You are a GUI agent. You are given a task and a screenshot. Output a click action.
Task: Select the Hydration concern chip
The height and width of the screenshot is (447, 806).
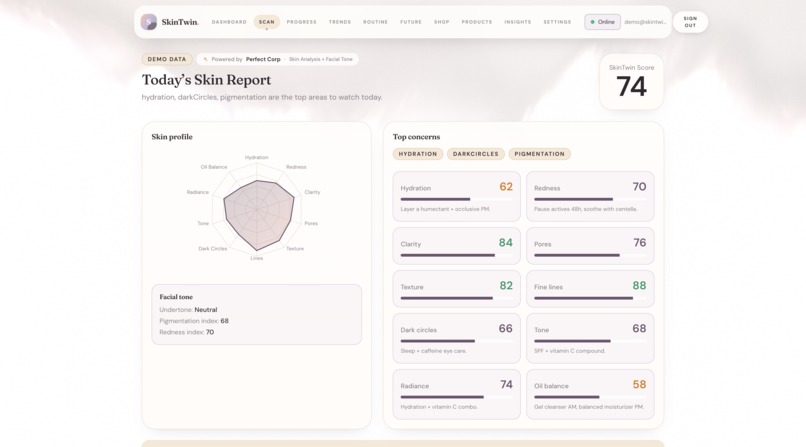(x=418, y=154)
